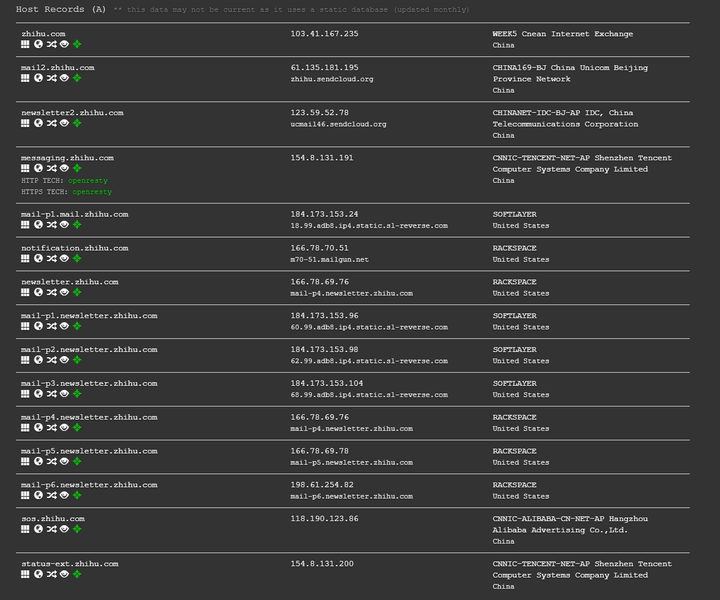Click the green crosshair icon under mail-p2.newsletter.zhihu.com
This screenshot has width=720, height=600.
(77, 360)
